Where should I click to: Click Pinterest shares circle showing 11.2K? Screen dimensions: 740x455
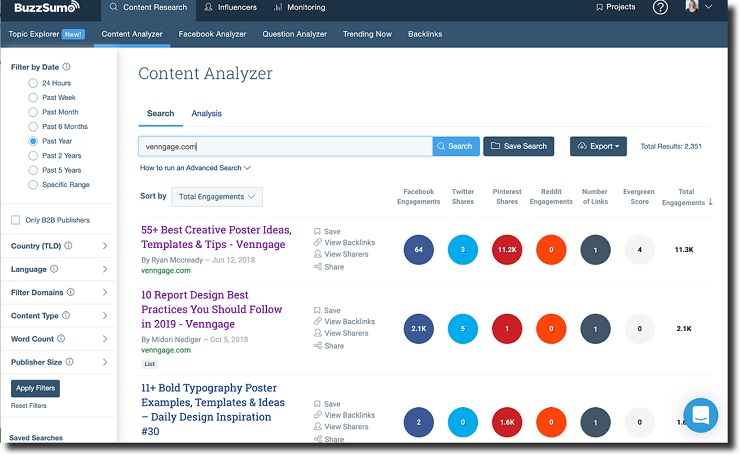pyautogui.click(x=507, y=249)
